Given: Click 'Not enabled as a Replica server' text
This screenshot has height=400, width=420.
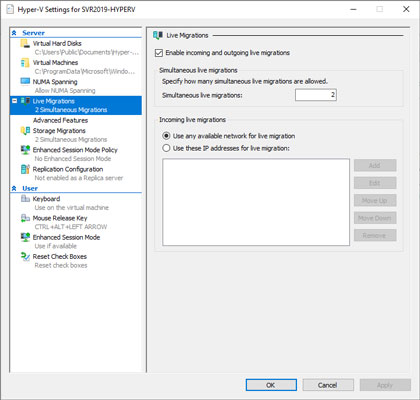Looking at the screenshot, I should point(79,178).
